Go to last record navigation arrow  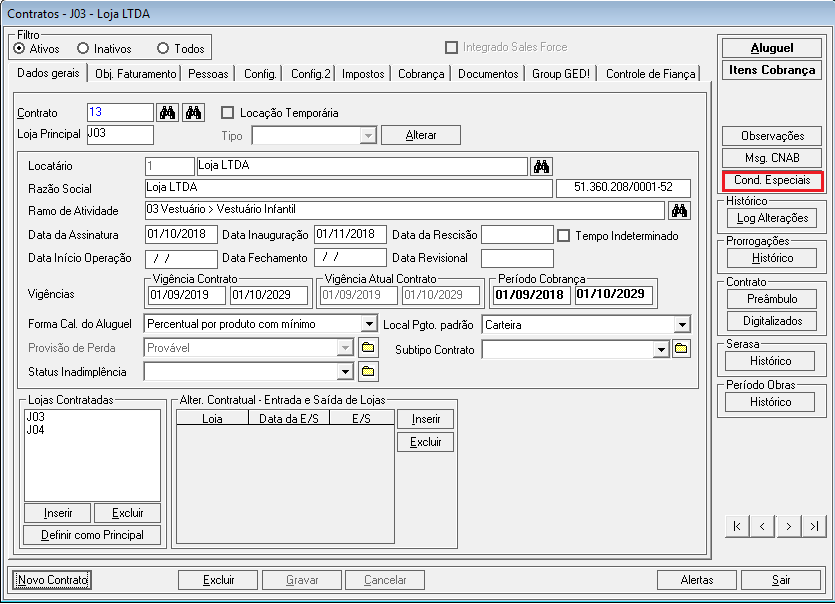[x=814, y=526]
